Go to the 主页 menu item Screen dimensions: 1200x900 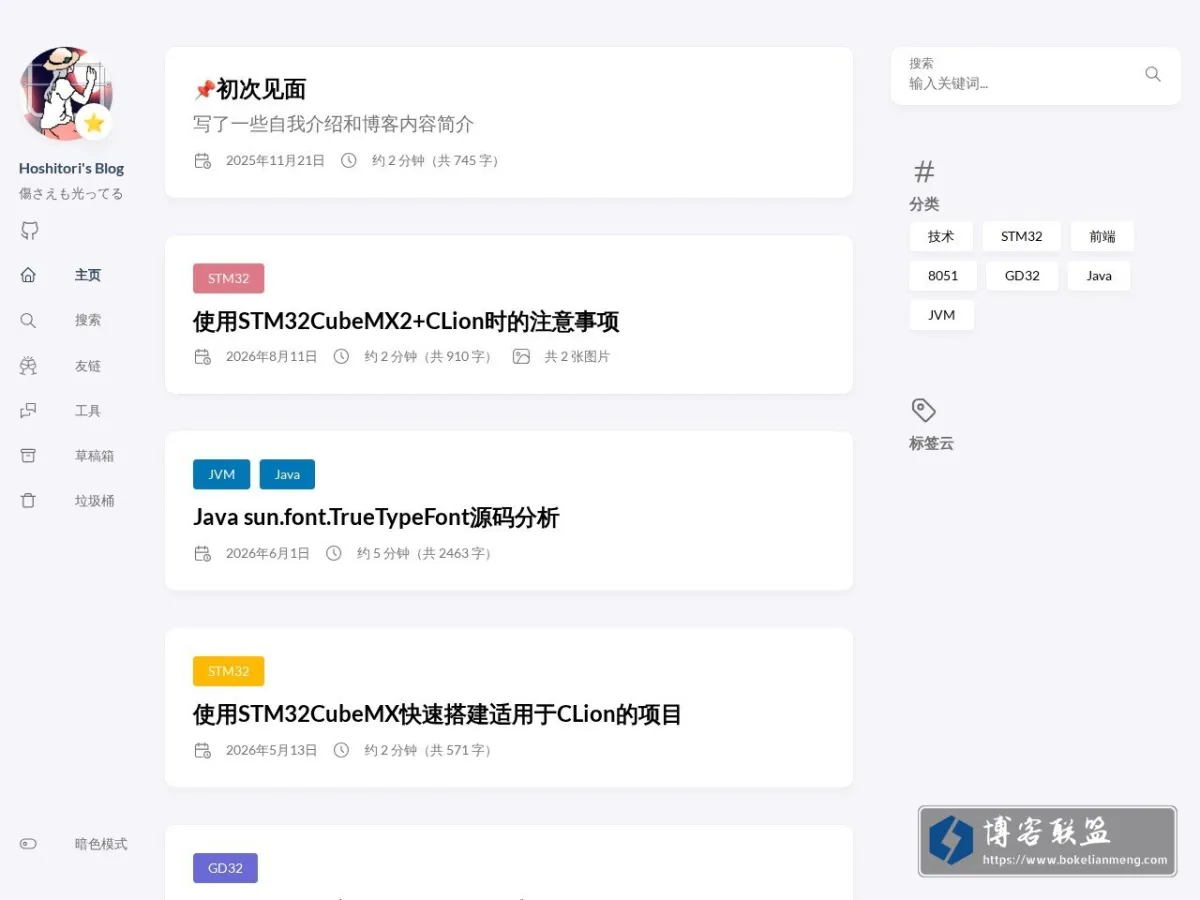(88, 275)
